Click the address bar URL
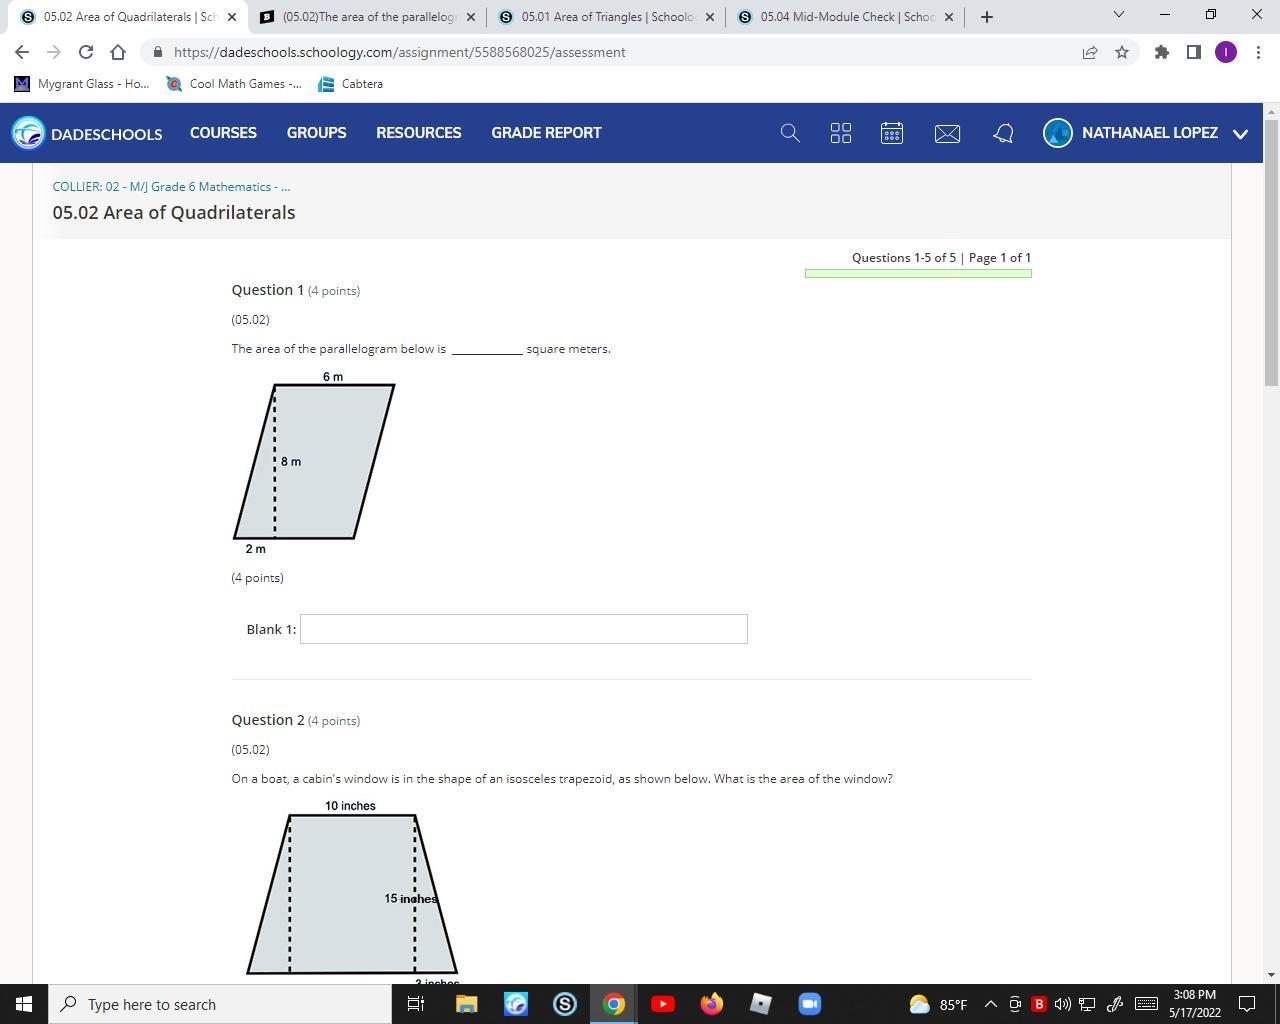The image size is (1280, 1024). tap(399, 52)
